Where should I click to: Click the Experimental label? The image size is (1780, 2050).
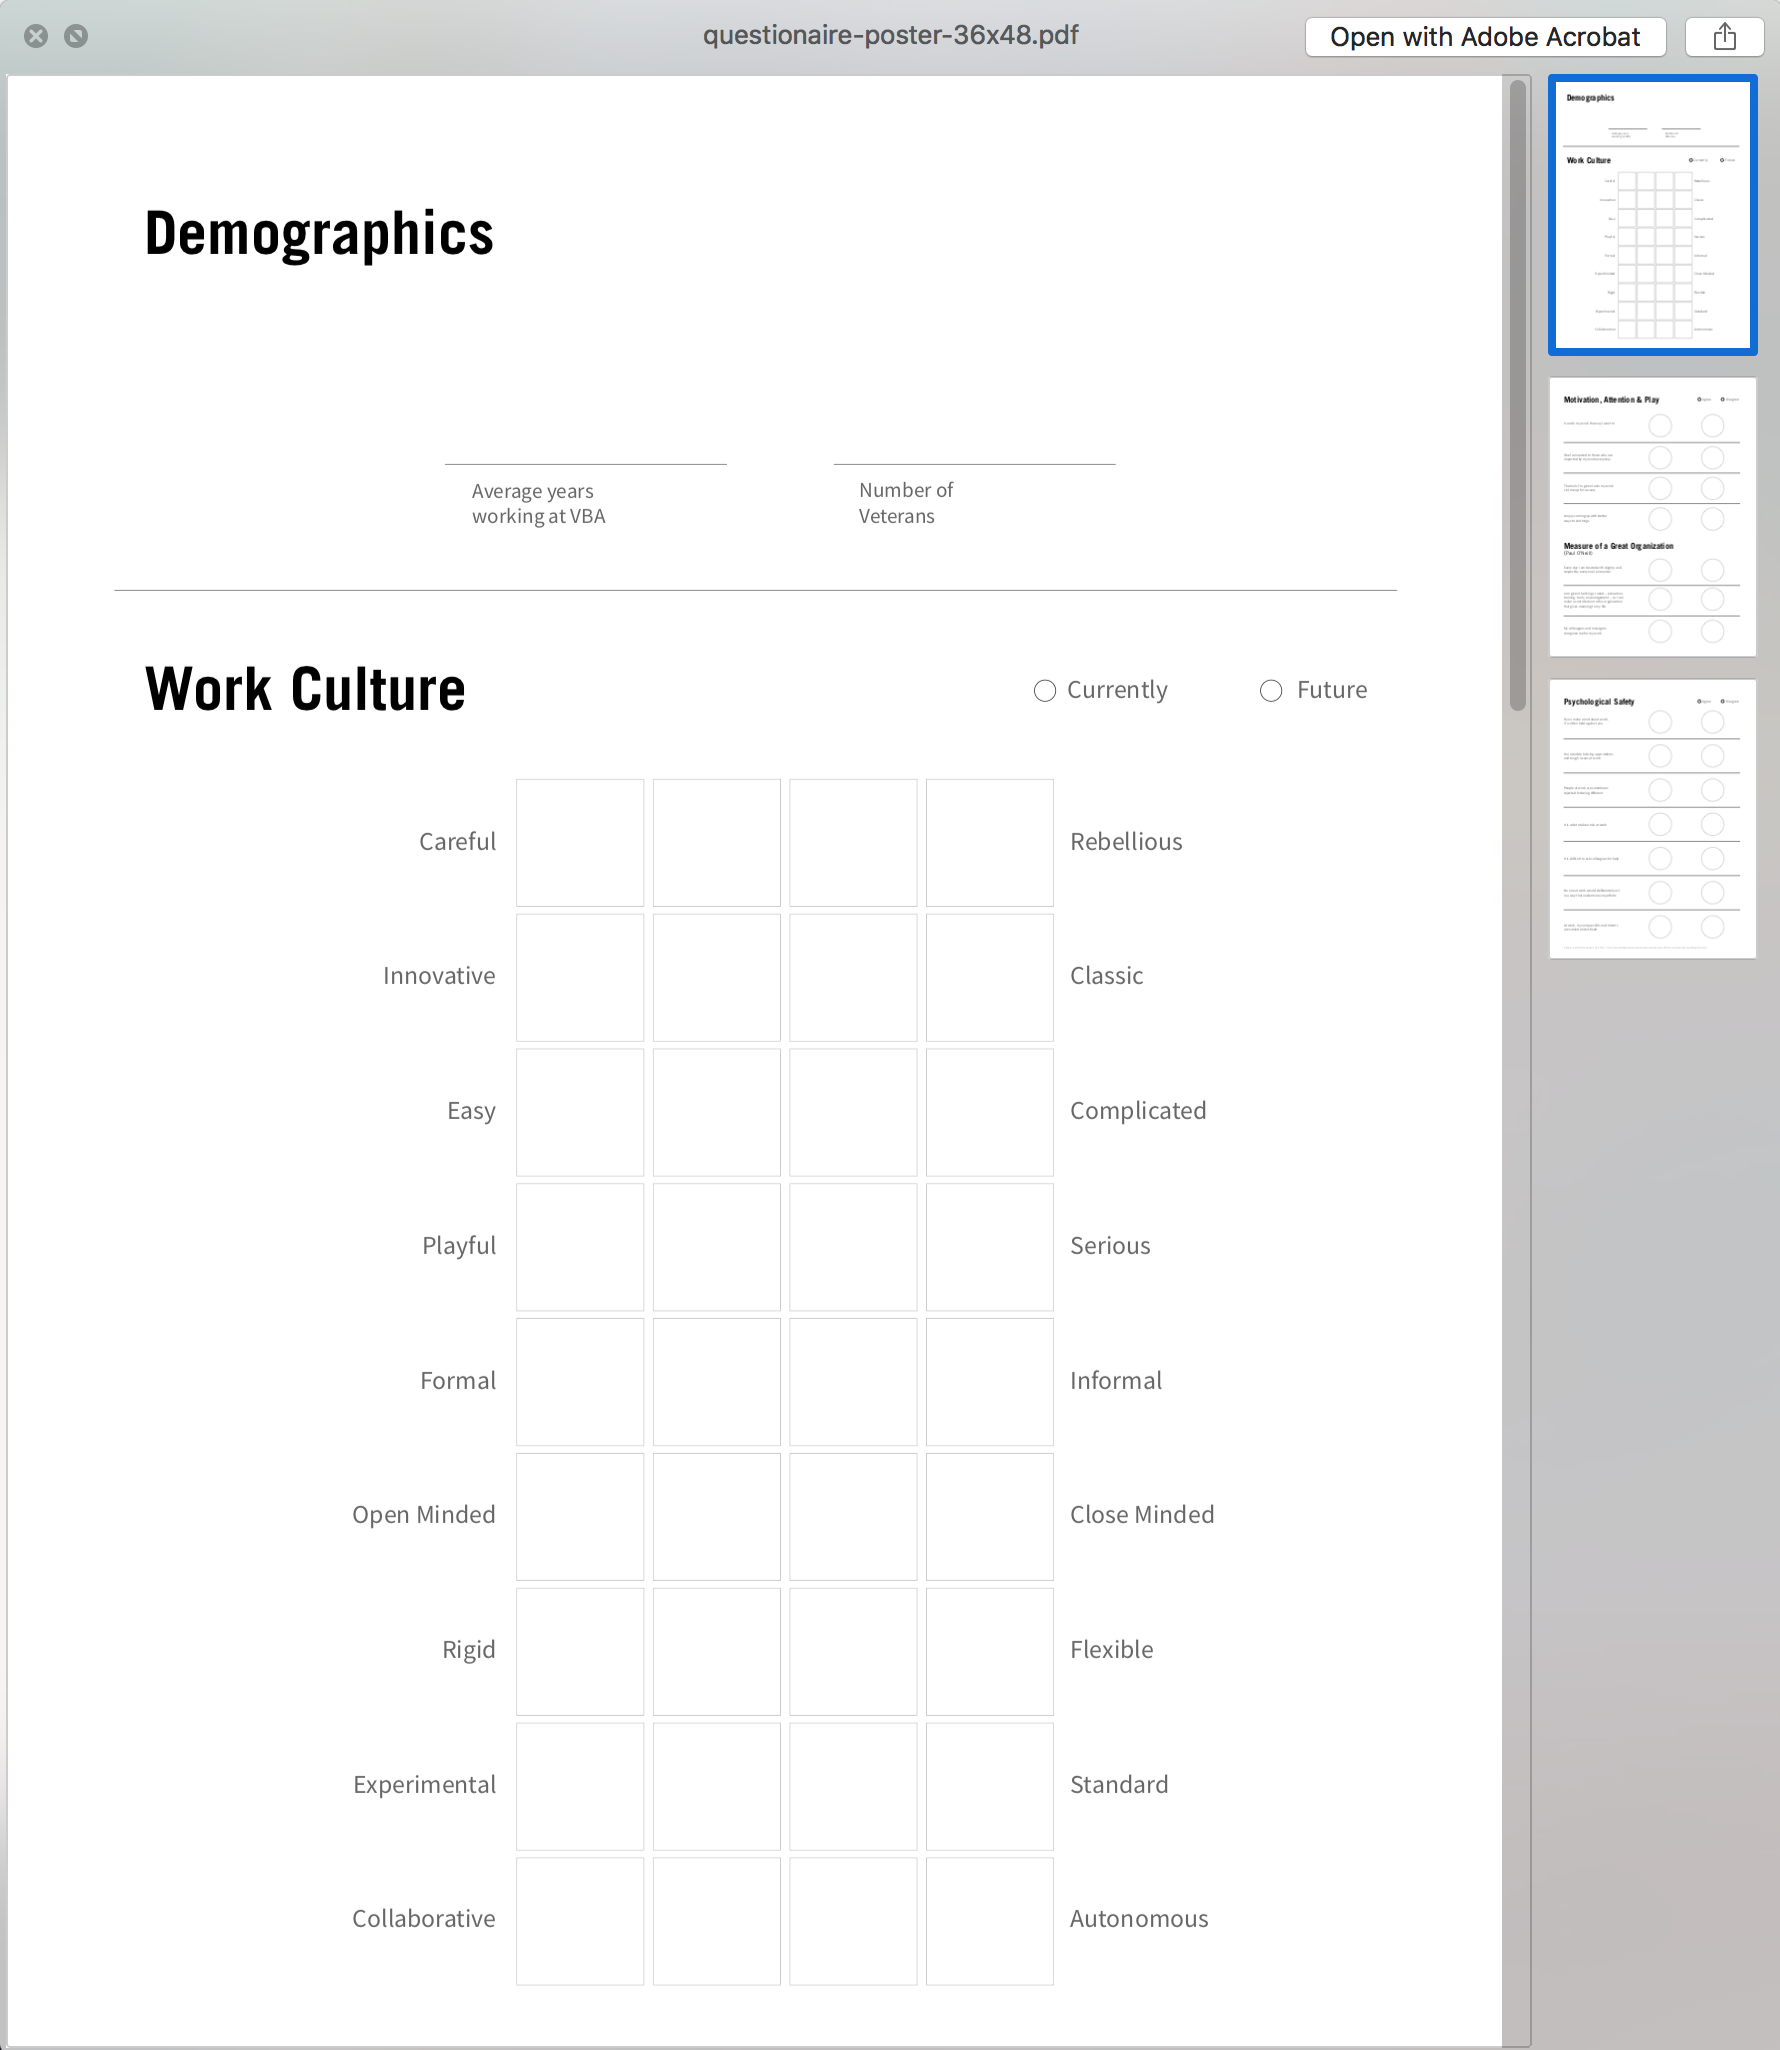[424, 1785]
